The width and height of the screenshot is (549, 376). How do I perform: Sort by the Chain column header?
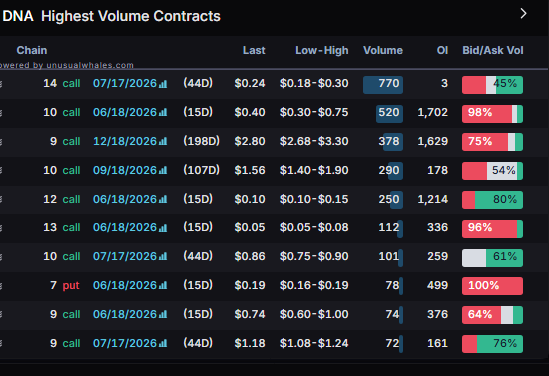(32, 50)
